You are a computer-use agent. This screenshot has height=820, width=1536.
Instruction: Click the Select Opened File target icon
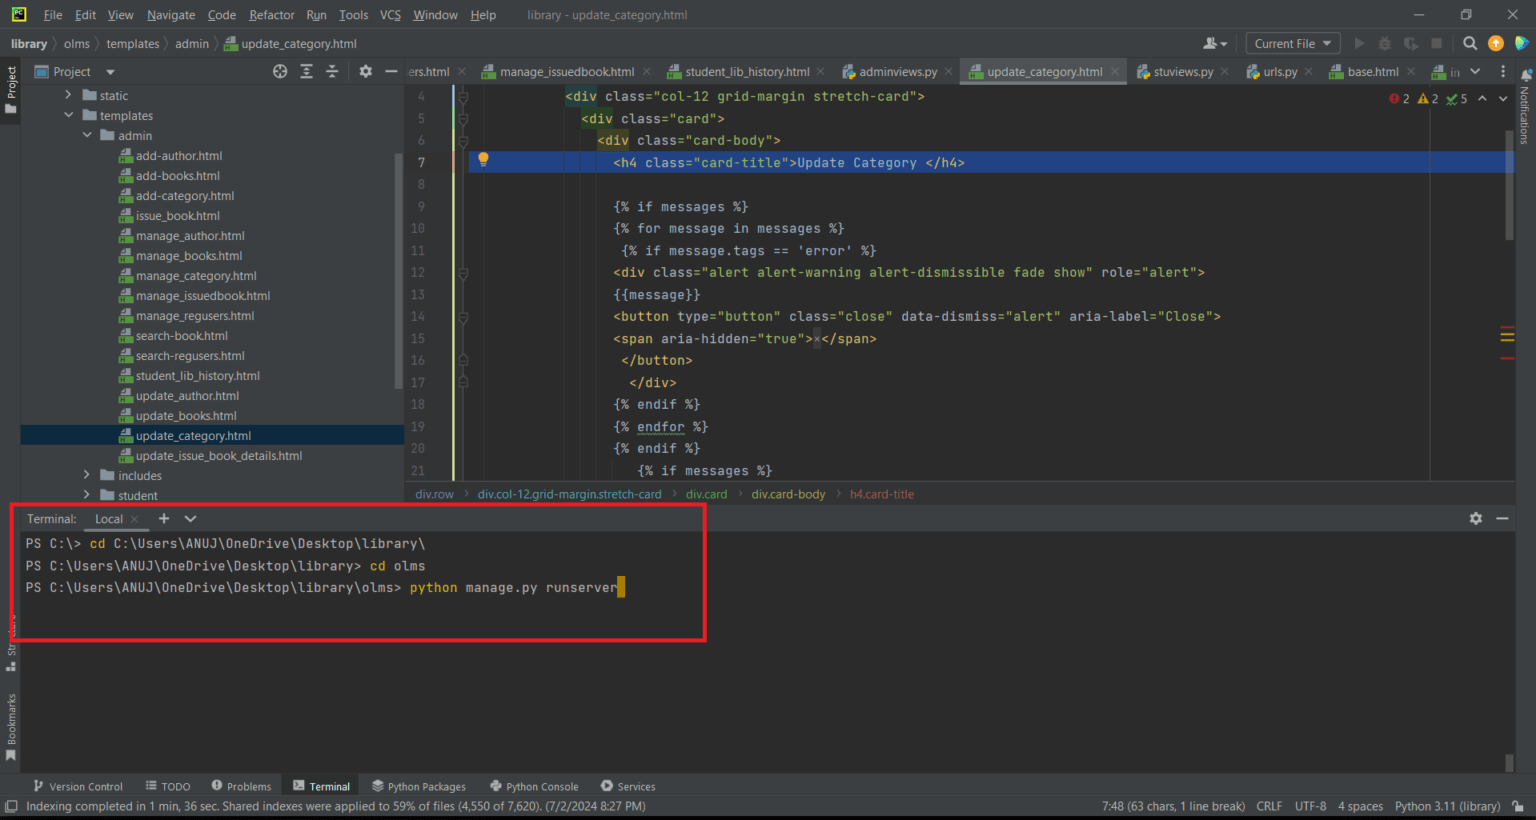(280, 71)
